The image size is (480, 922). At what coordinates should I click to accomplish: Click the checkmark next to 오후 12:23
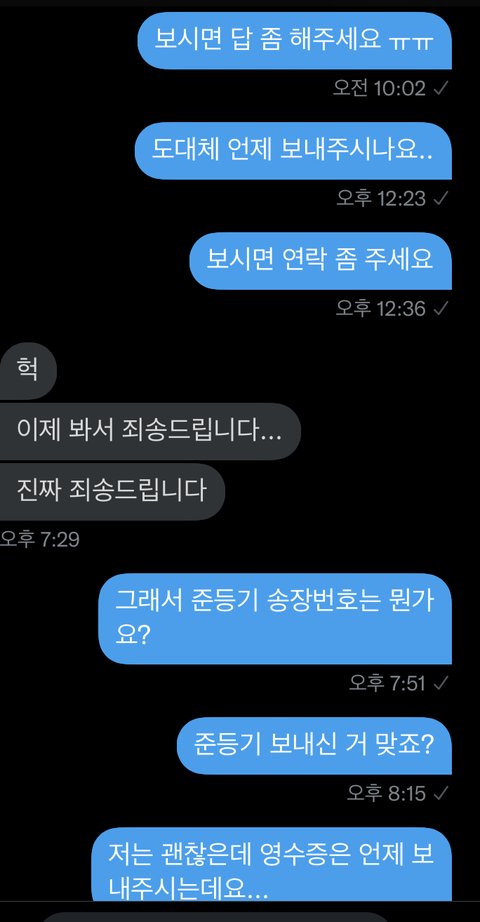point(441,198)
